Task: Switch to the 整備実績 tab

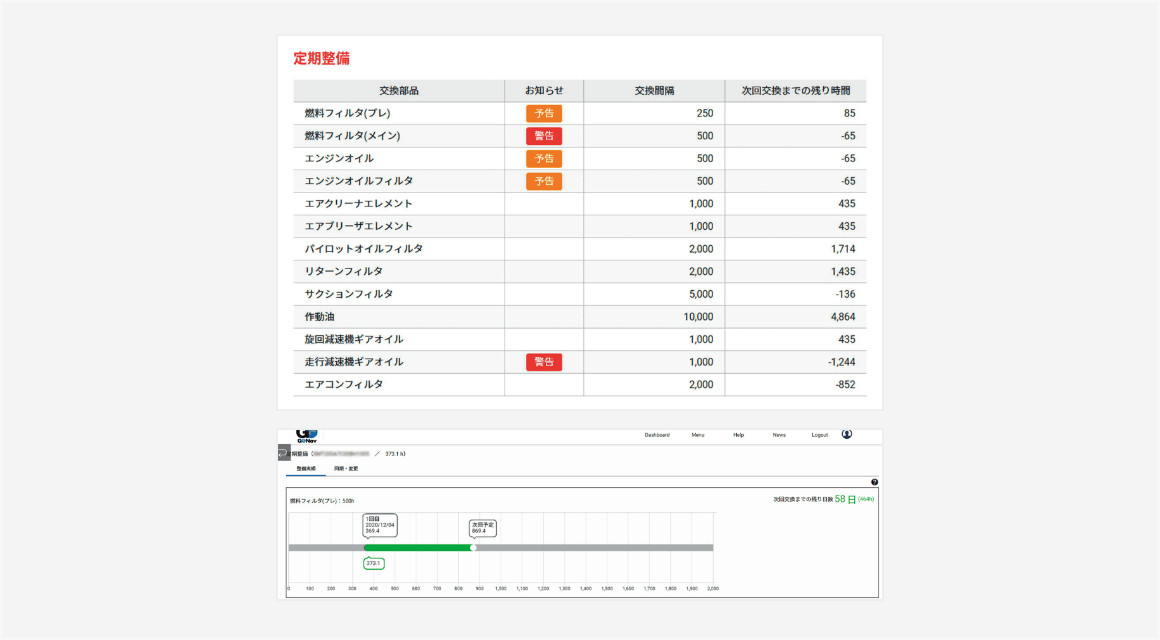Action: tap(305, 467)
